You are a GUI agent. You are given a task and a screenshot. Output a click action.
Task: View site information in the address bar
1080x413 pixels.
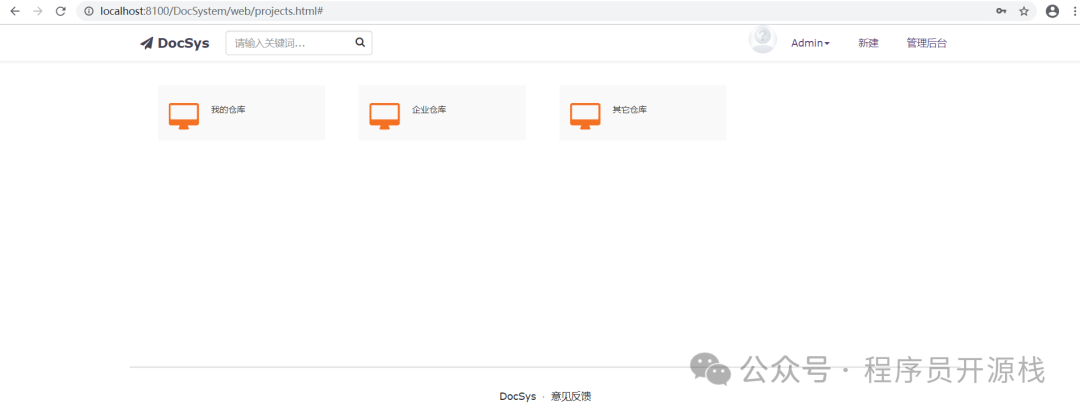(x=89, y=11)
